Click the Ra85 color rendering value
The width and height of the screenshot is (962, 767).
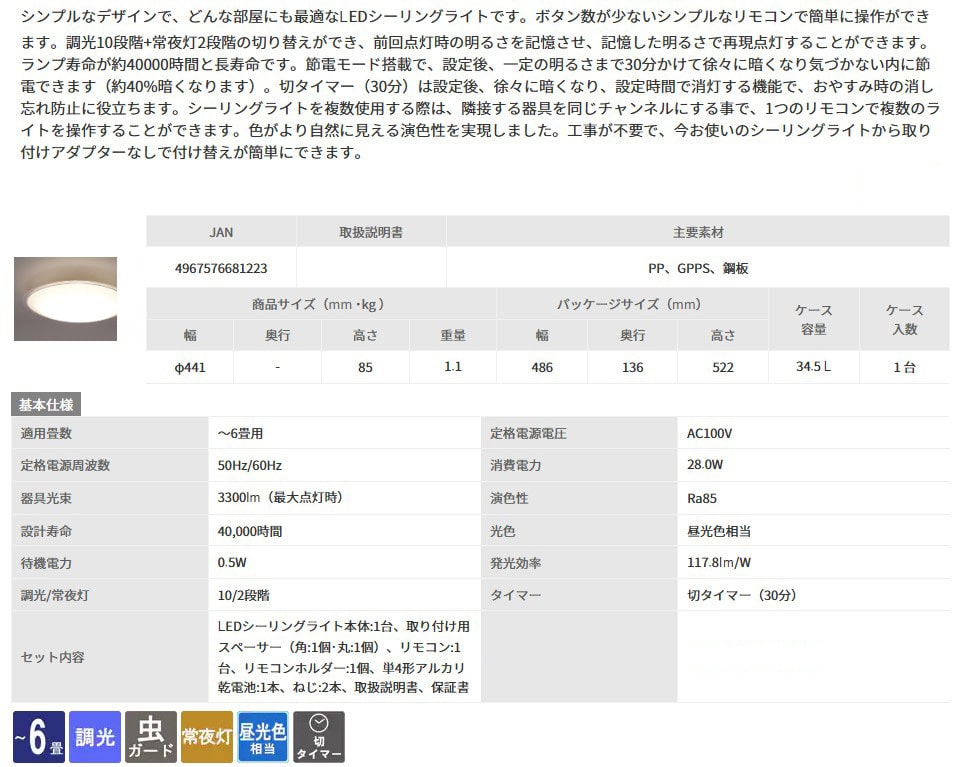(702, 497)
